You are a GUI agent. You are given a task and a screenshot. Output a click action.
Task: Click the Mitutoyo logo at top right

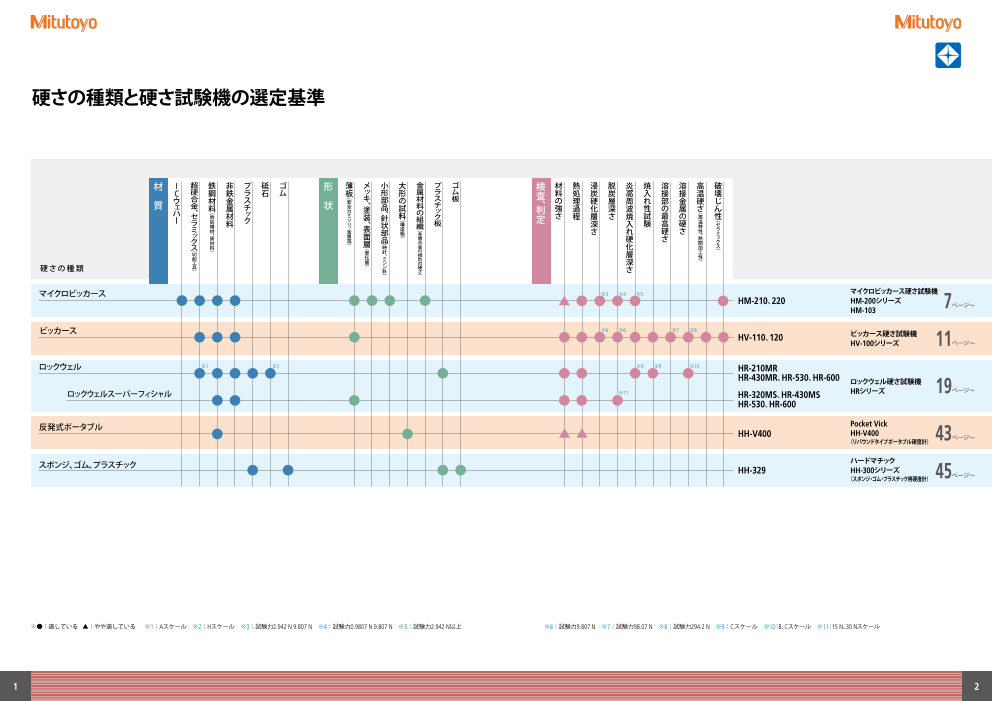pyautogui.click(x=927, y=23)
